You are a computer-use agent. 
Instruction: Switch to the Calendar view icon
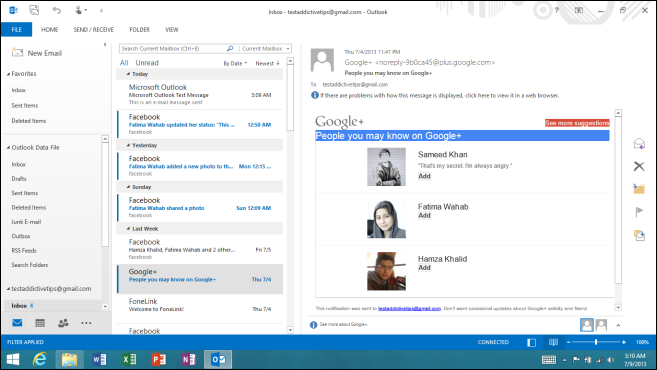click(x=40, y=323)
